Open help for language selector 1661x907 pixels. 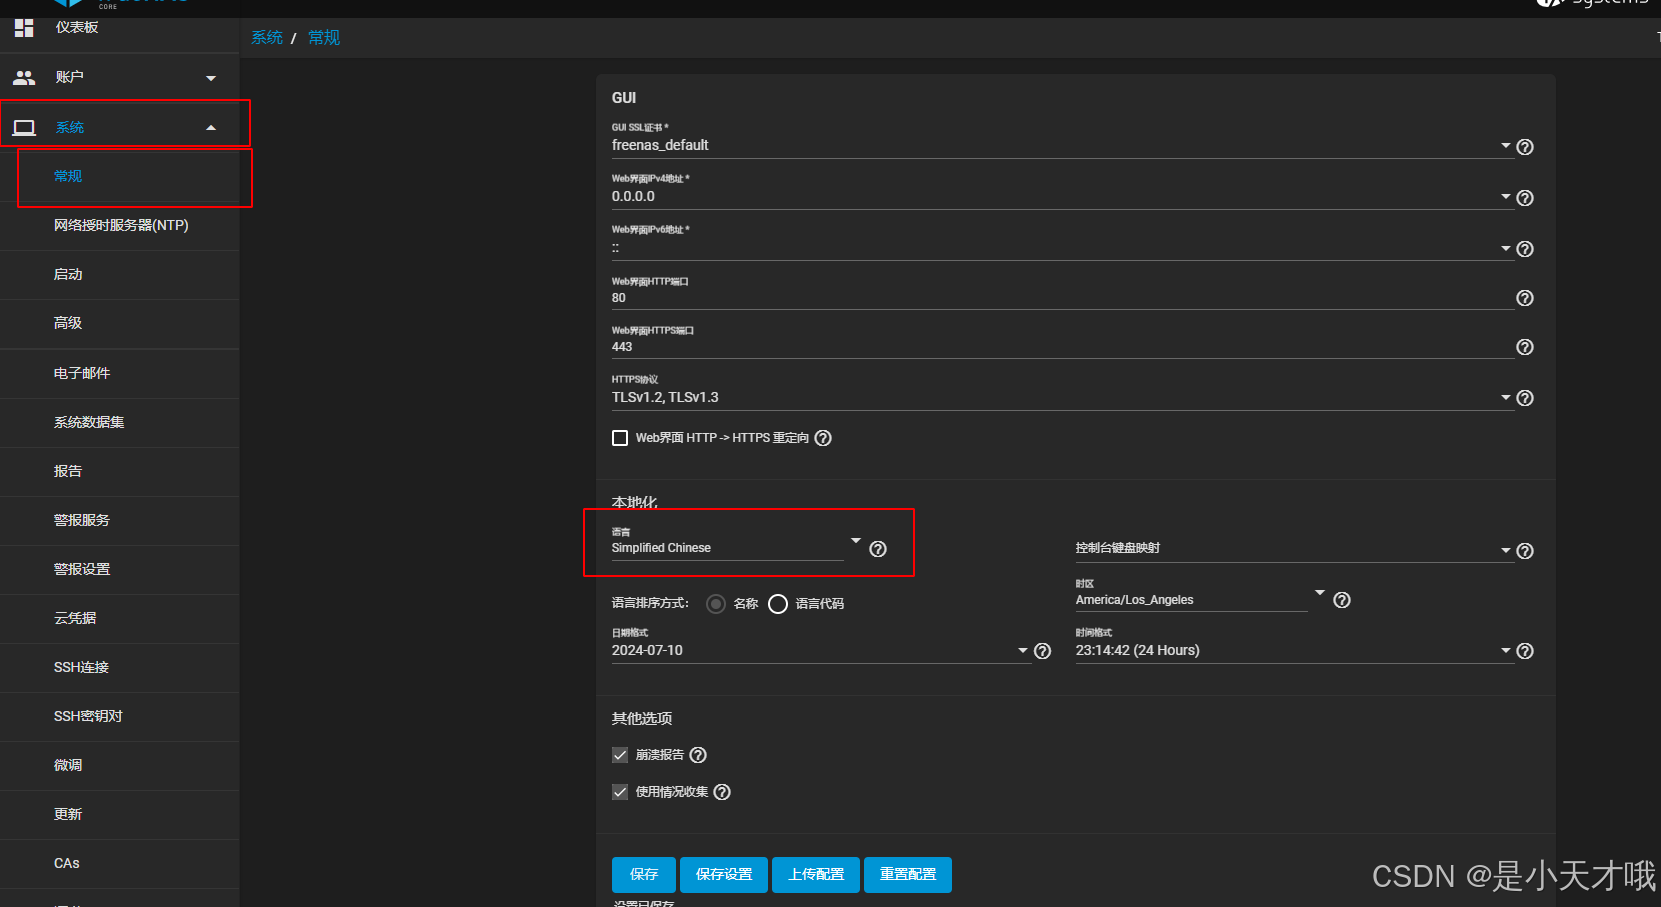(878, 549)
